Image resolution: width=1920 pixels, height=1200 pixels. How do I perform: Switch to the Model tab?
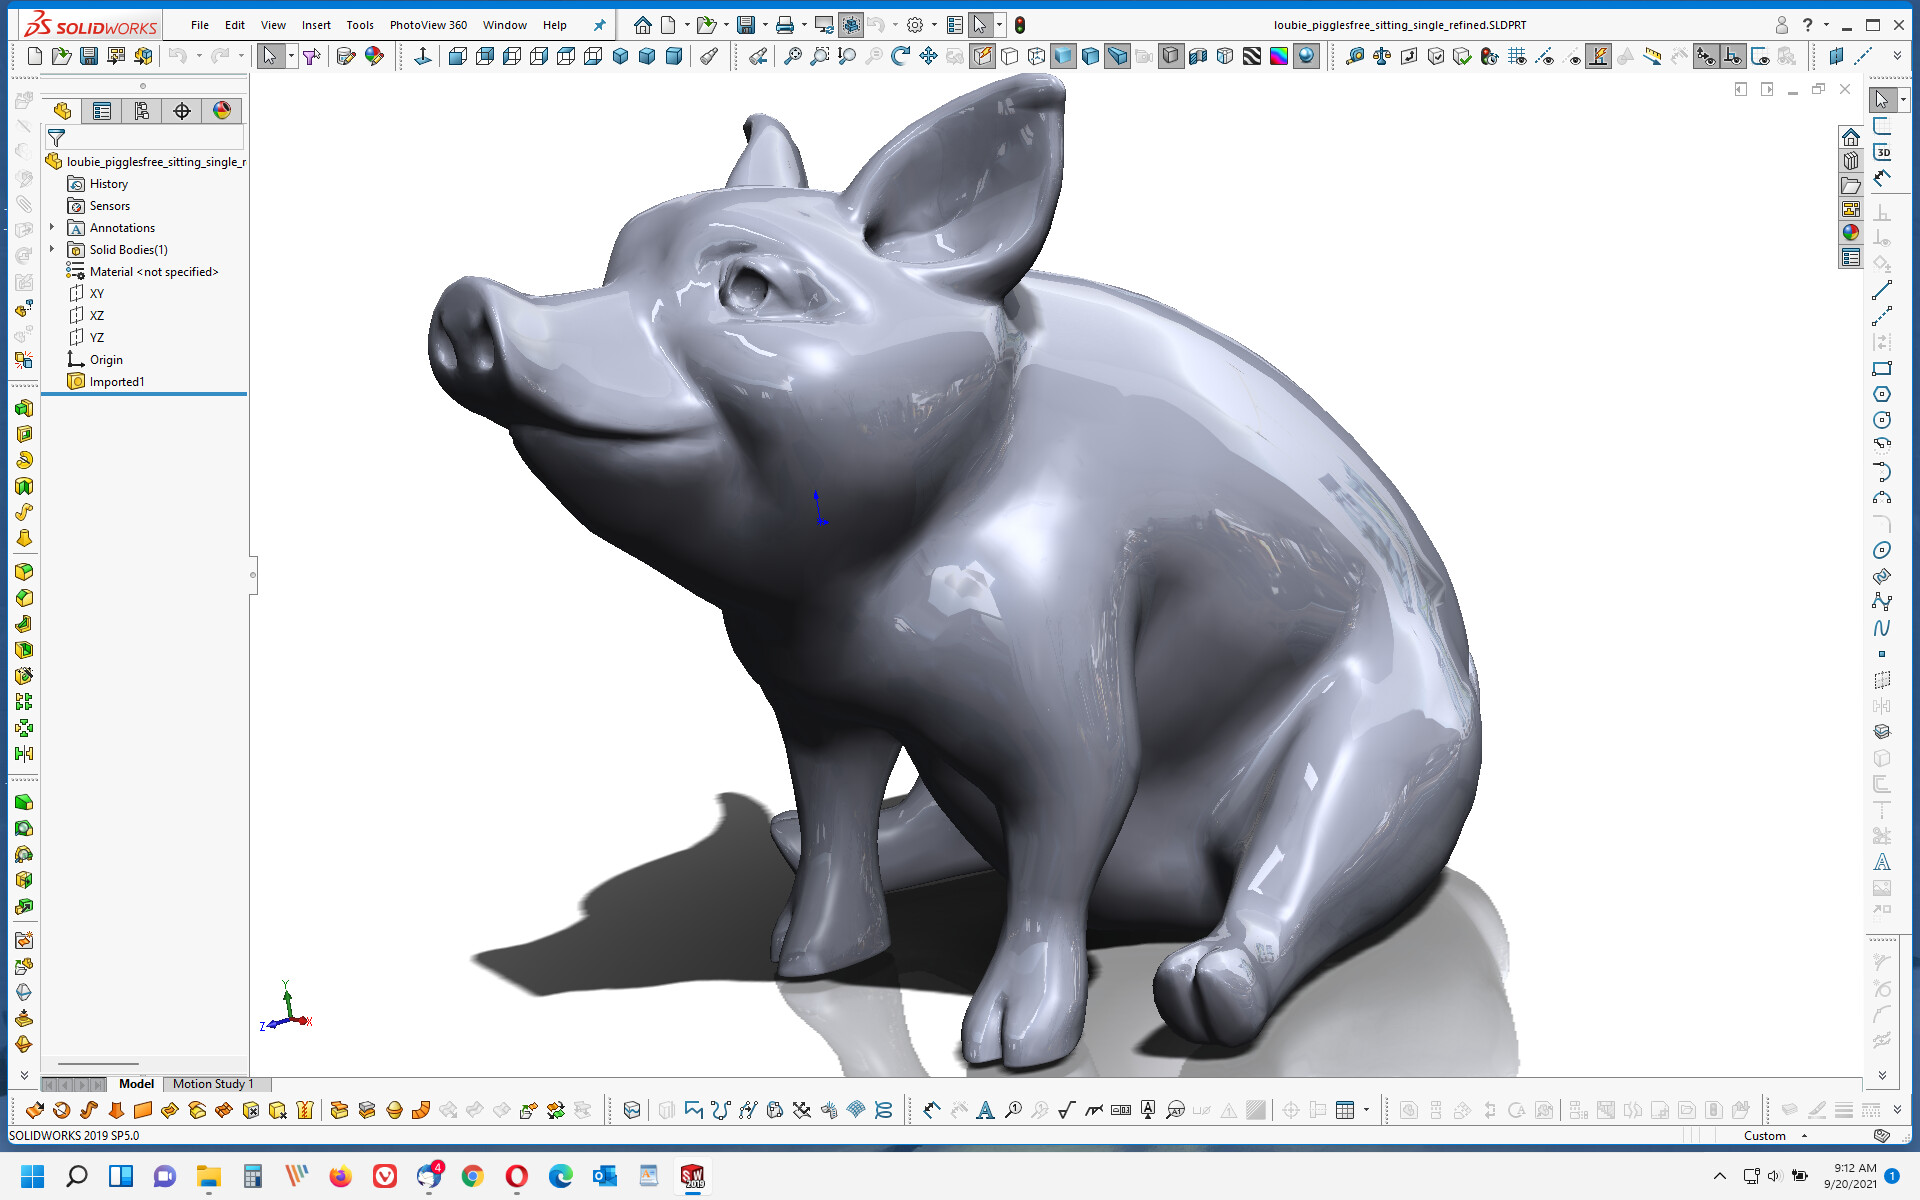tap(136, 1084)
